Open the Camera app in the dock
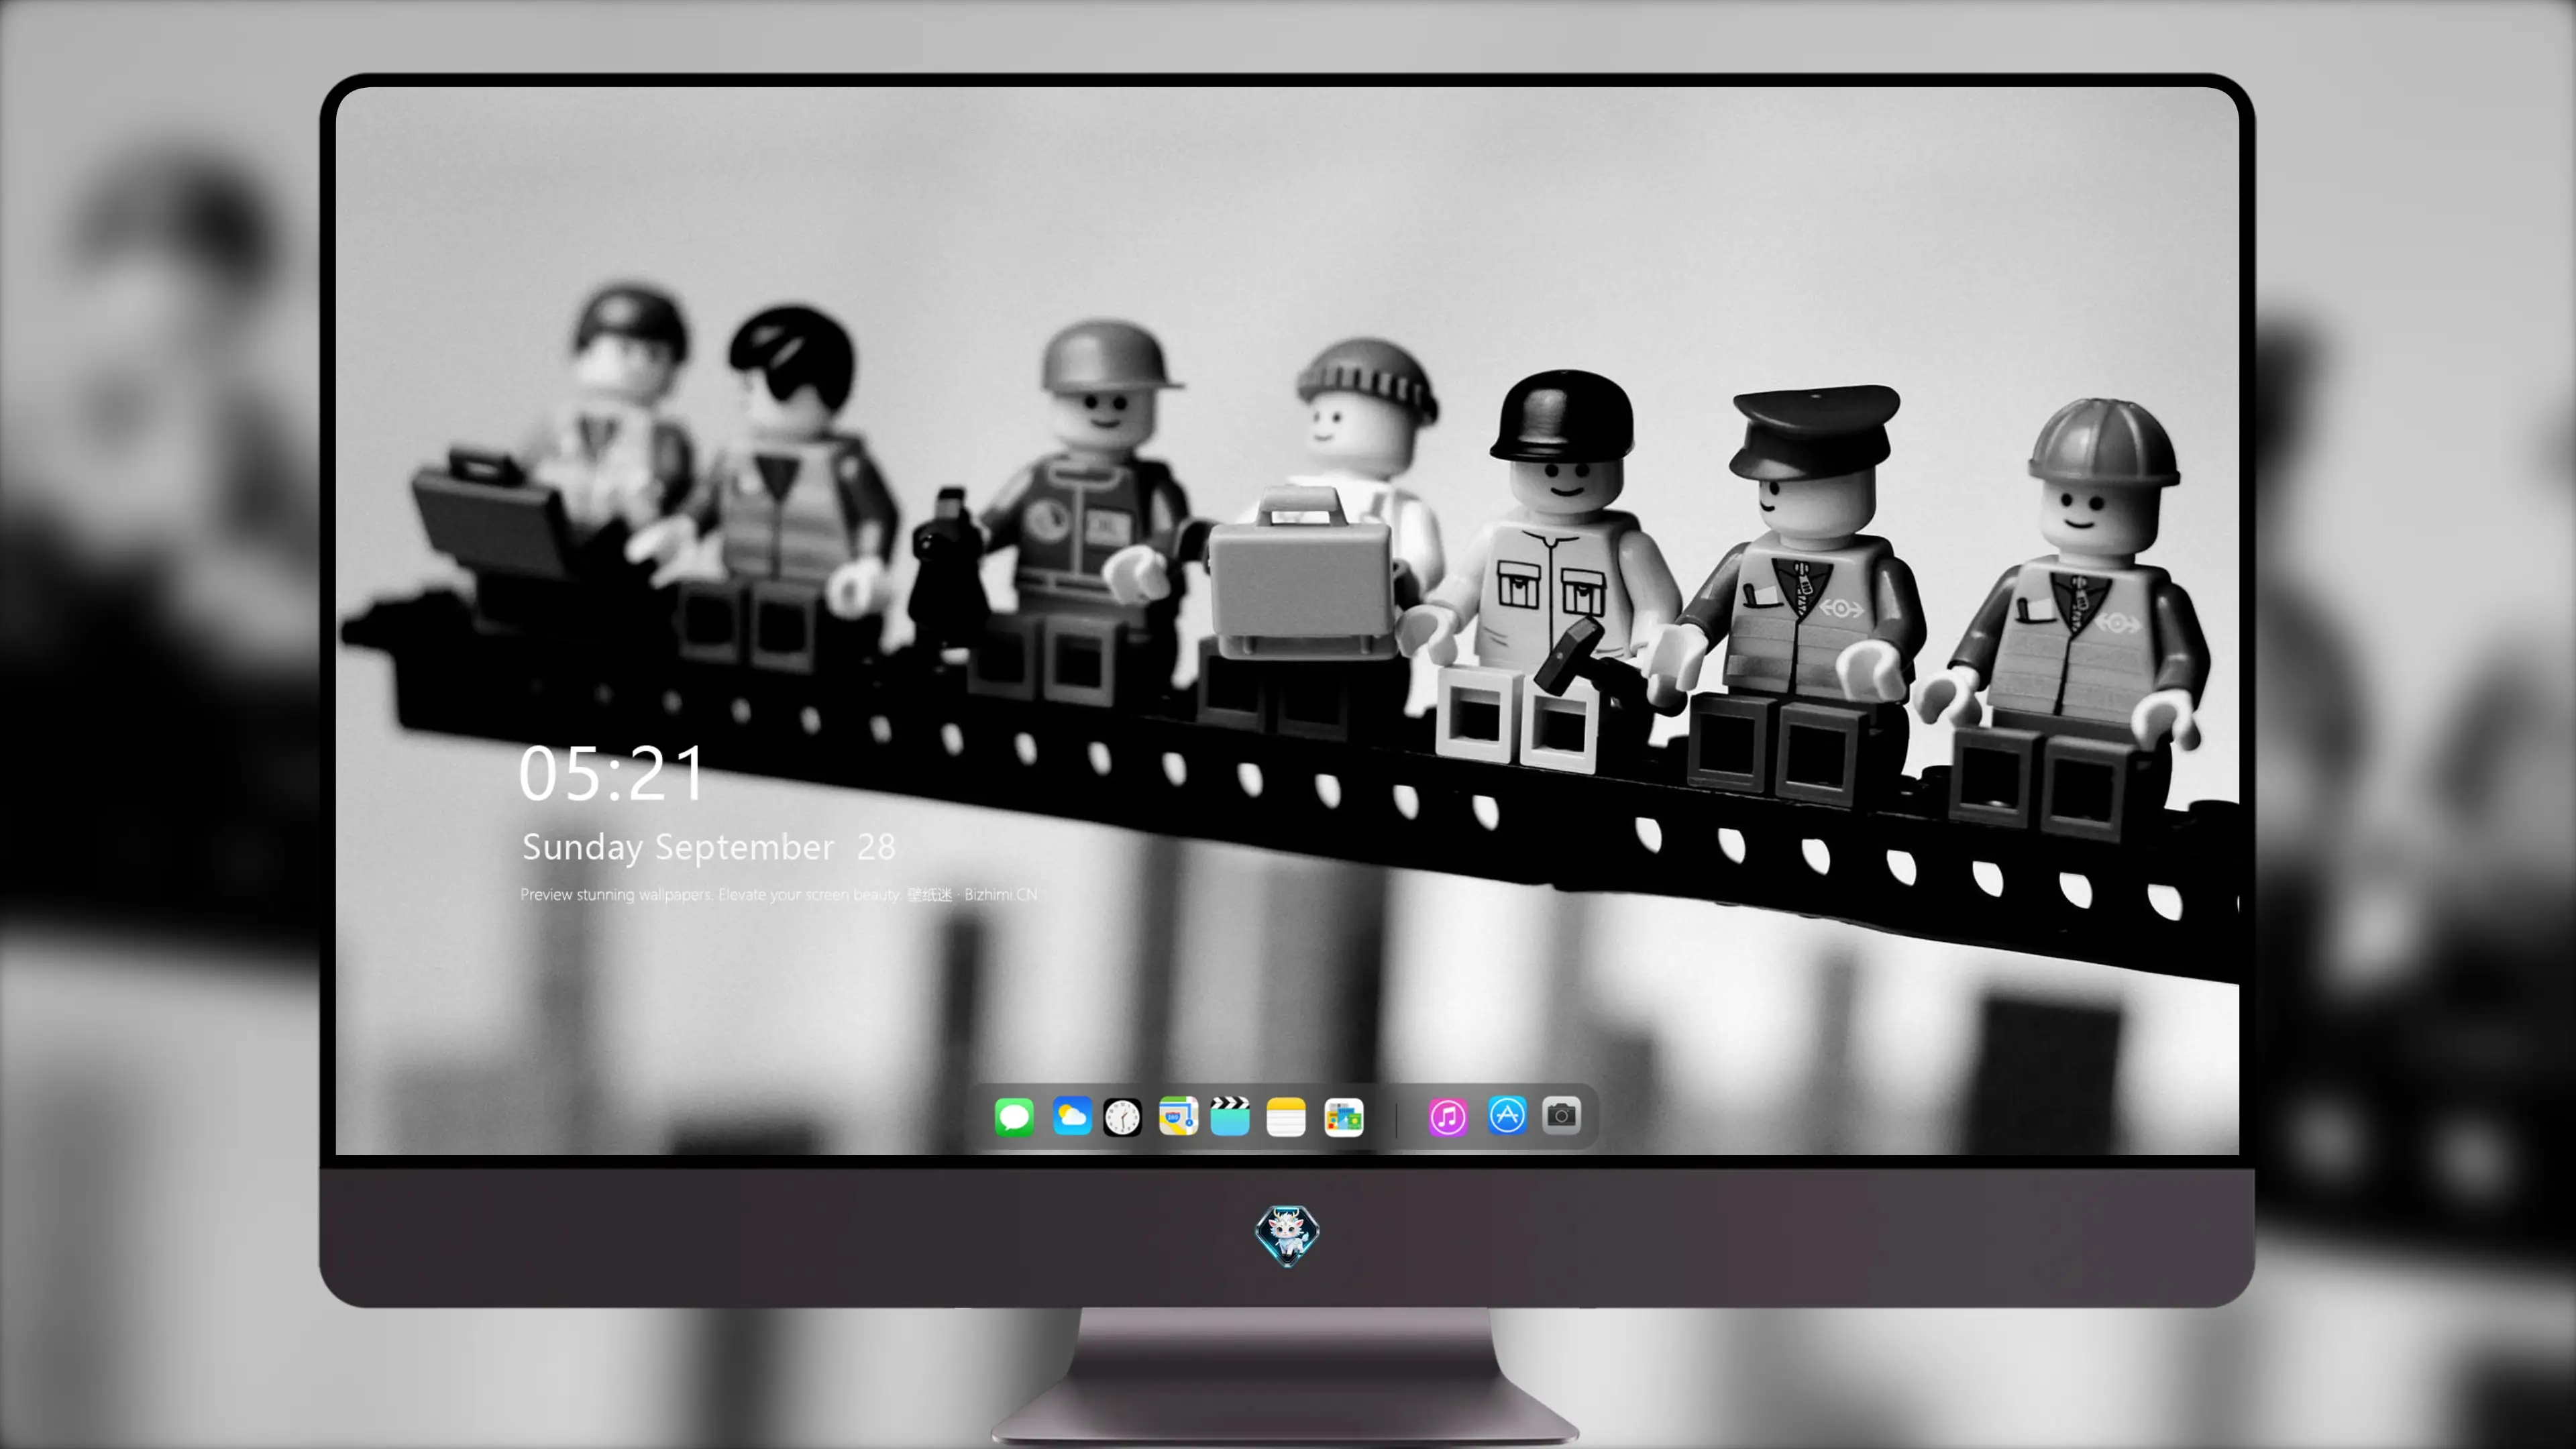Screen dimensions: 2576x1449 pyautogui.click(x=1561, y=1115)
